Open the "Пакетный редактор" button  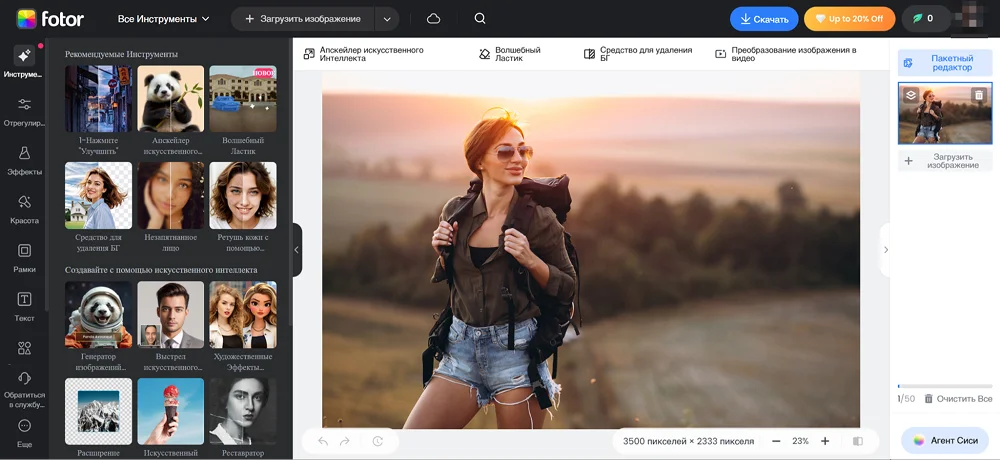click(944, 63)
